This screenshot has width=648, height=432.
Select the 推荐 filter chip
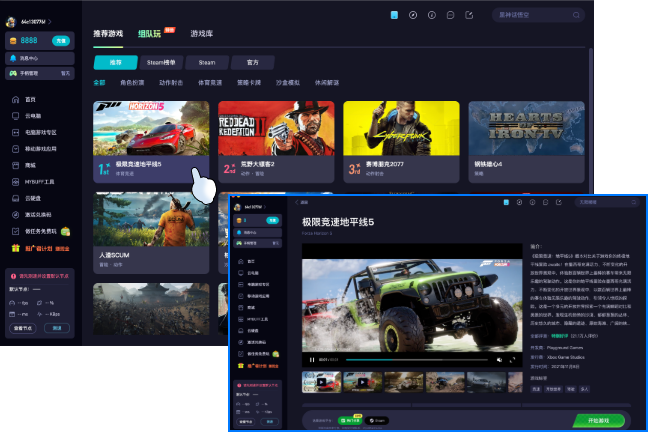click(x=116, y=62)
